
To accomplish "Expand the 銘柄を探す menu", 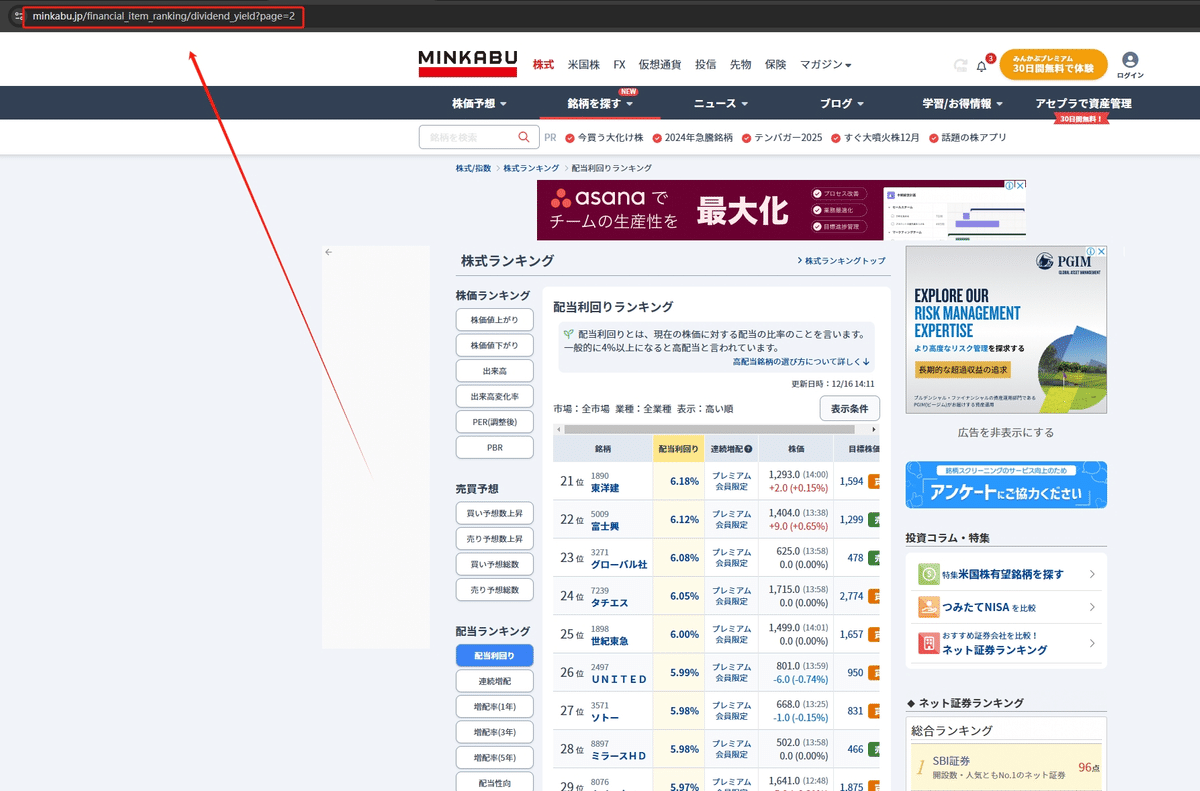I will (600, 103).
